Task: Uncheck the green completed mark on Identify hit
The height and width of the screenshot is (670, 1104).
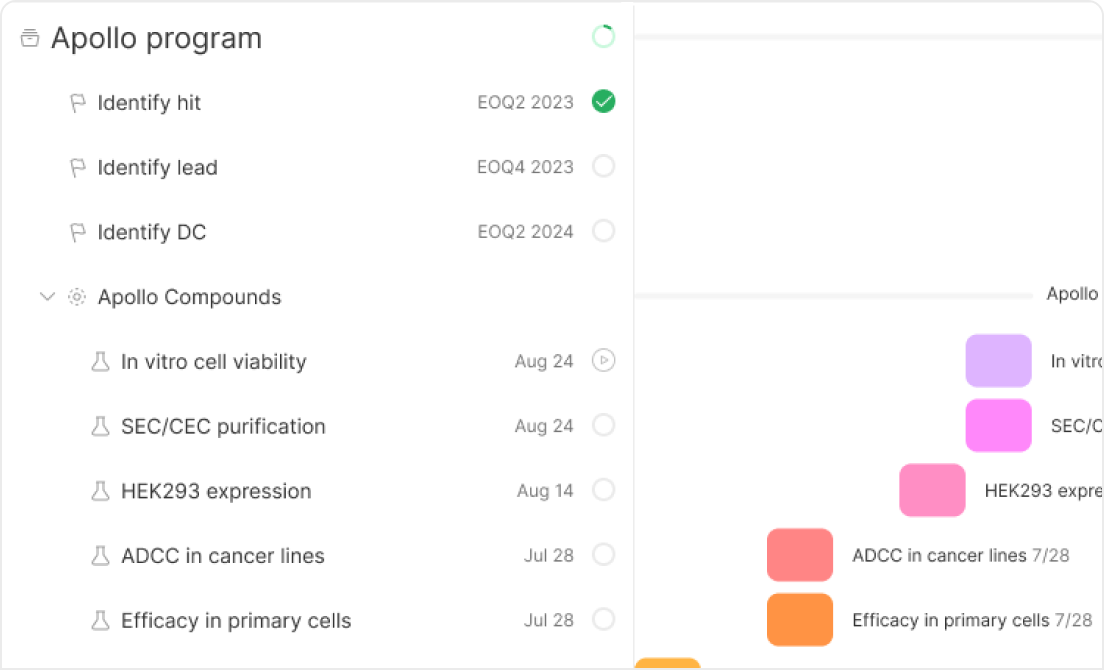Action: pos(603,101)
